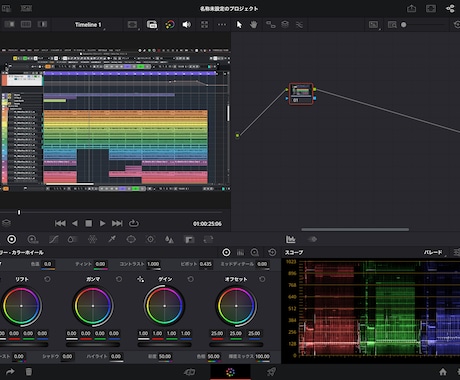The image size is (460, 380).
Task: Click the viewer playhead scrubber
Action: 19,212
